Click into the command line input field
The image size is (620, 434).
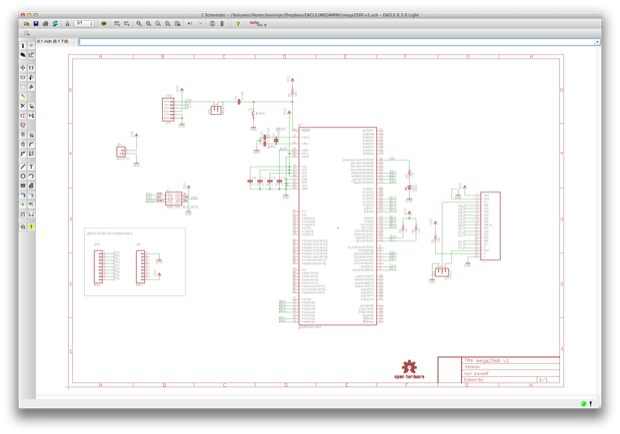[336, 42]
